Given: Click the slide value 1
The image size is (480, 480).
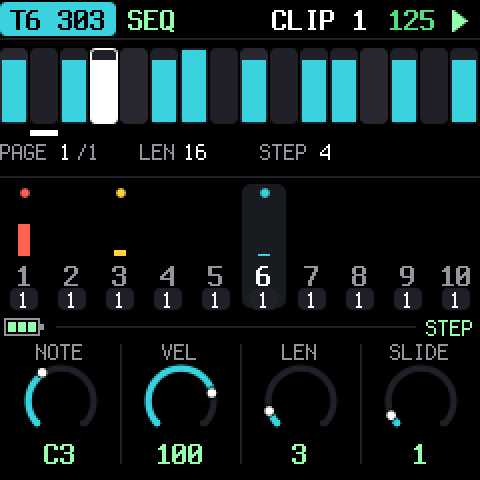Looking at the screenshot, I should (420, 454).
